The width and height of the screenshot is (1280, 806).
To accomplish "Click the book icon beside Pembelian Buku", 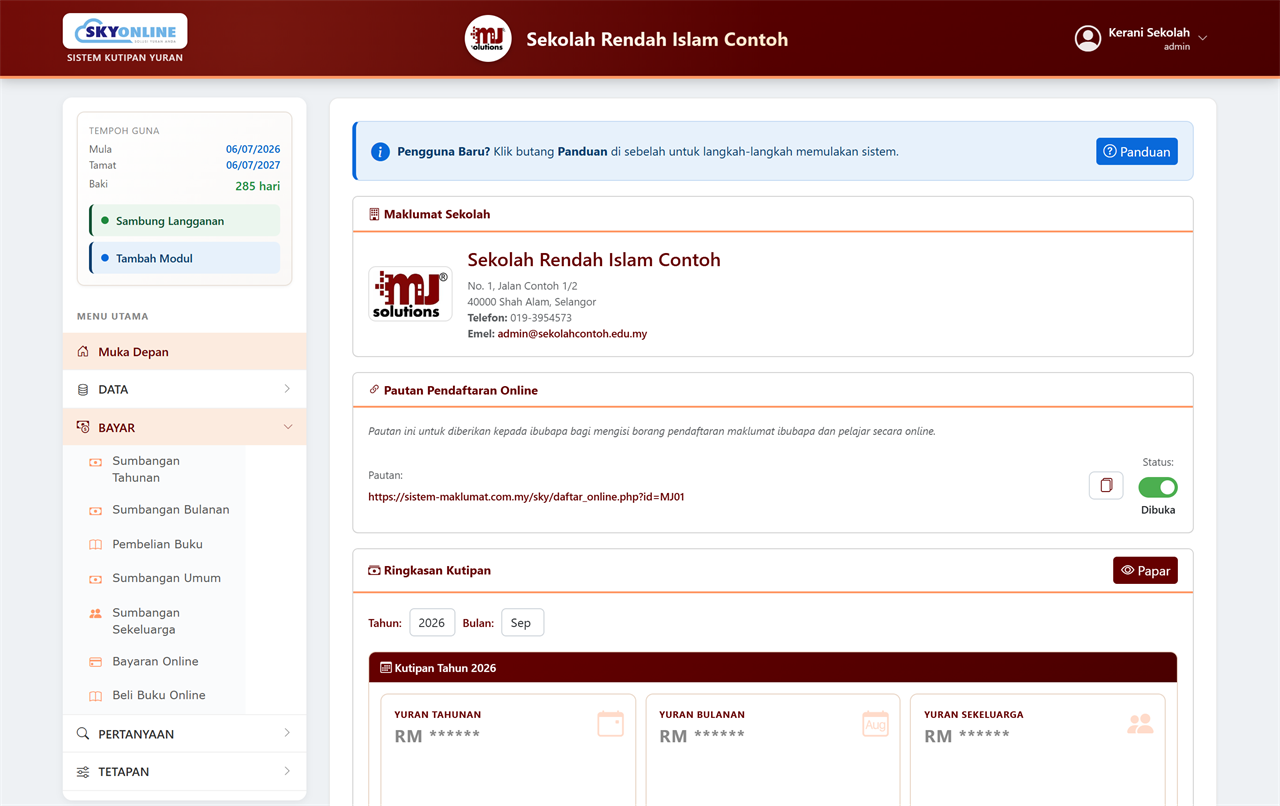I will pyautogui.click(x=96, y=545).
